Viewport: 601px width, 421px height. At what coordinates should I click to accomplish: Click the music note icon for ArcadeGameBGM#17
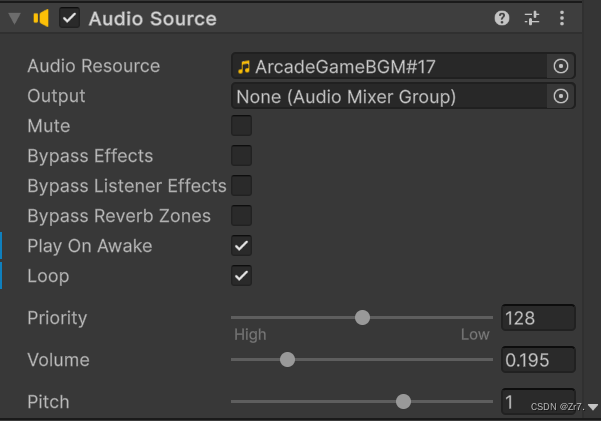244,67
